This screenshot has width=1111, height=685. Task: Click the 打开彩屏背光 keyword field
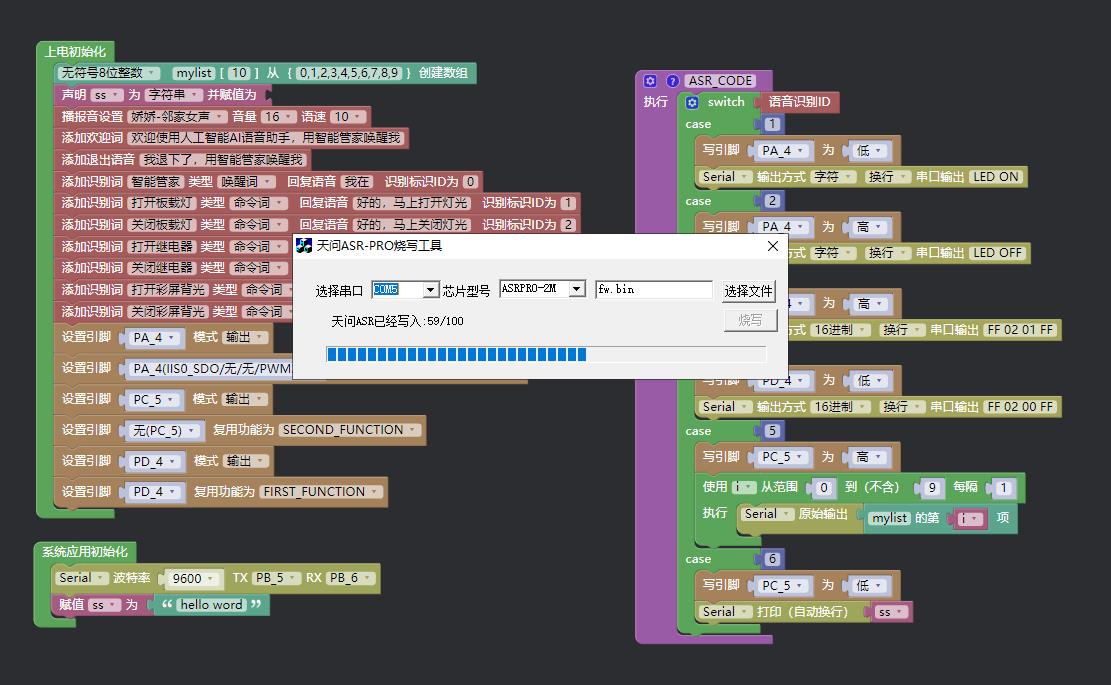pyautogui.click(x=169, y=290)
